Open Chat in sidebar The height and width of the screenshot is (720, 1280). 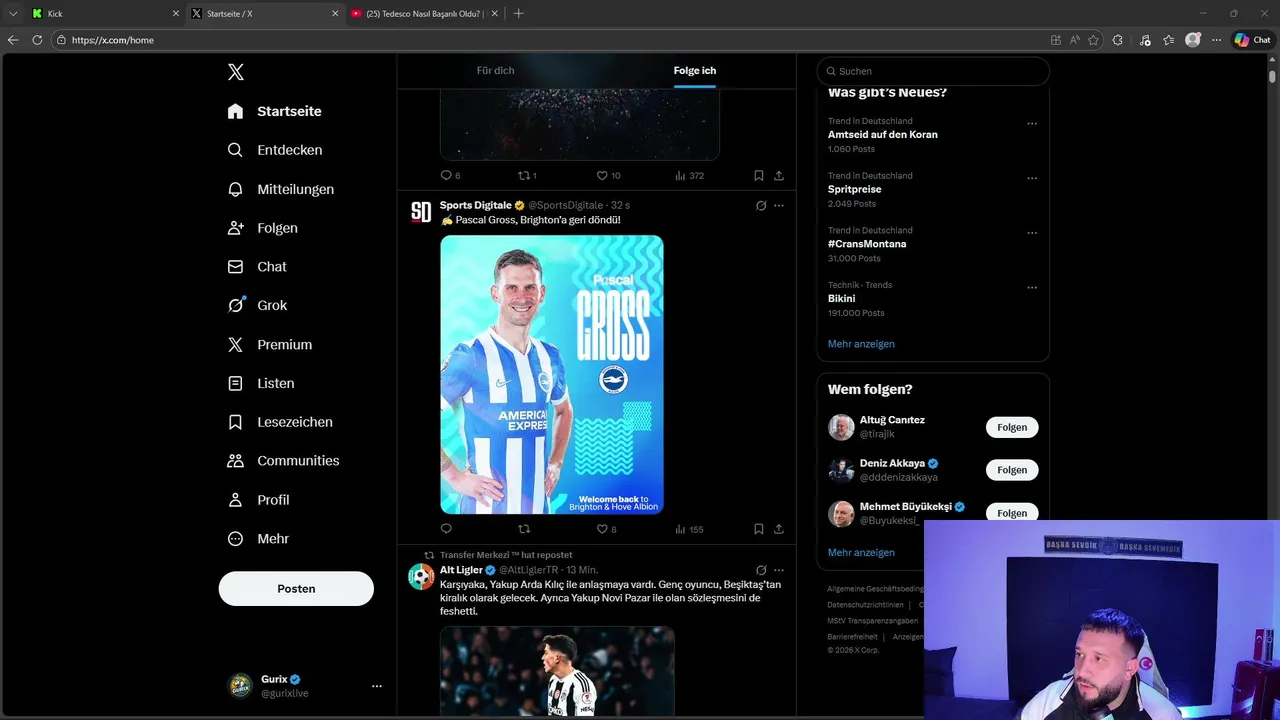coord(257,267)
